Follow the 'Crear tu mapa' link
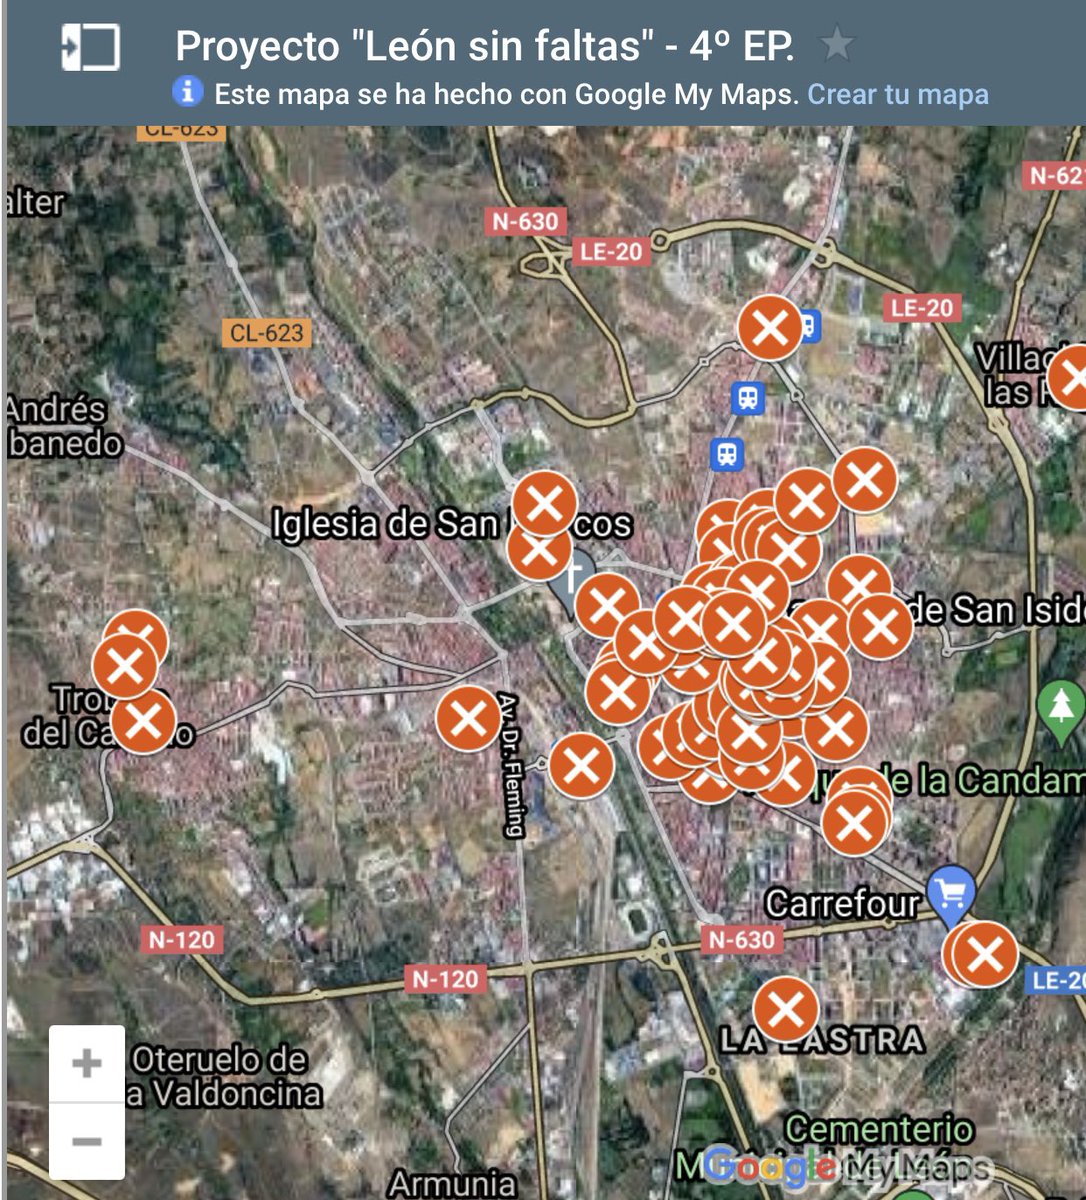The height and width of the screenshot is (1200, 1086). [898, 94]
